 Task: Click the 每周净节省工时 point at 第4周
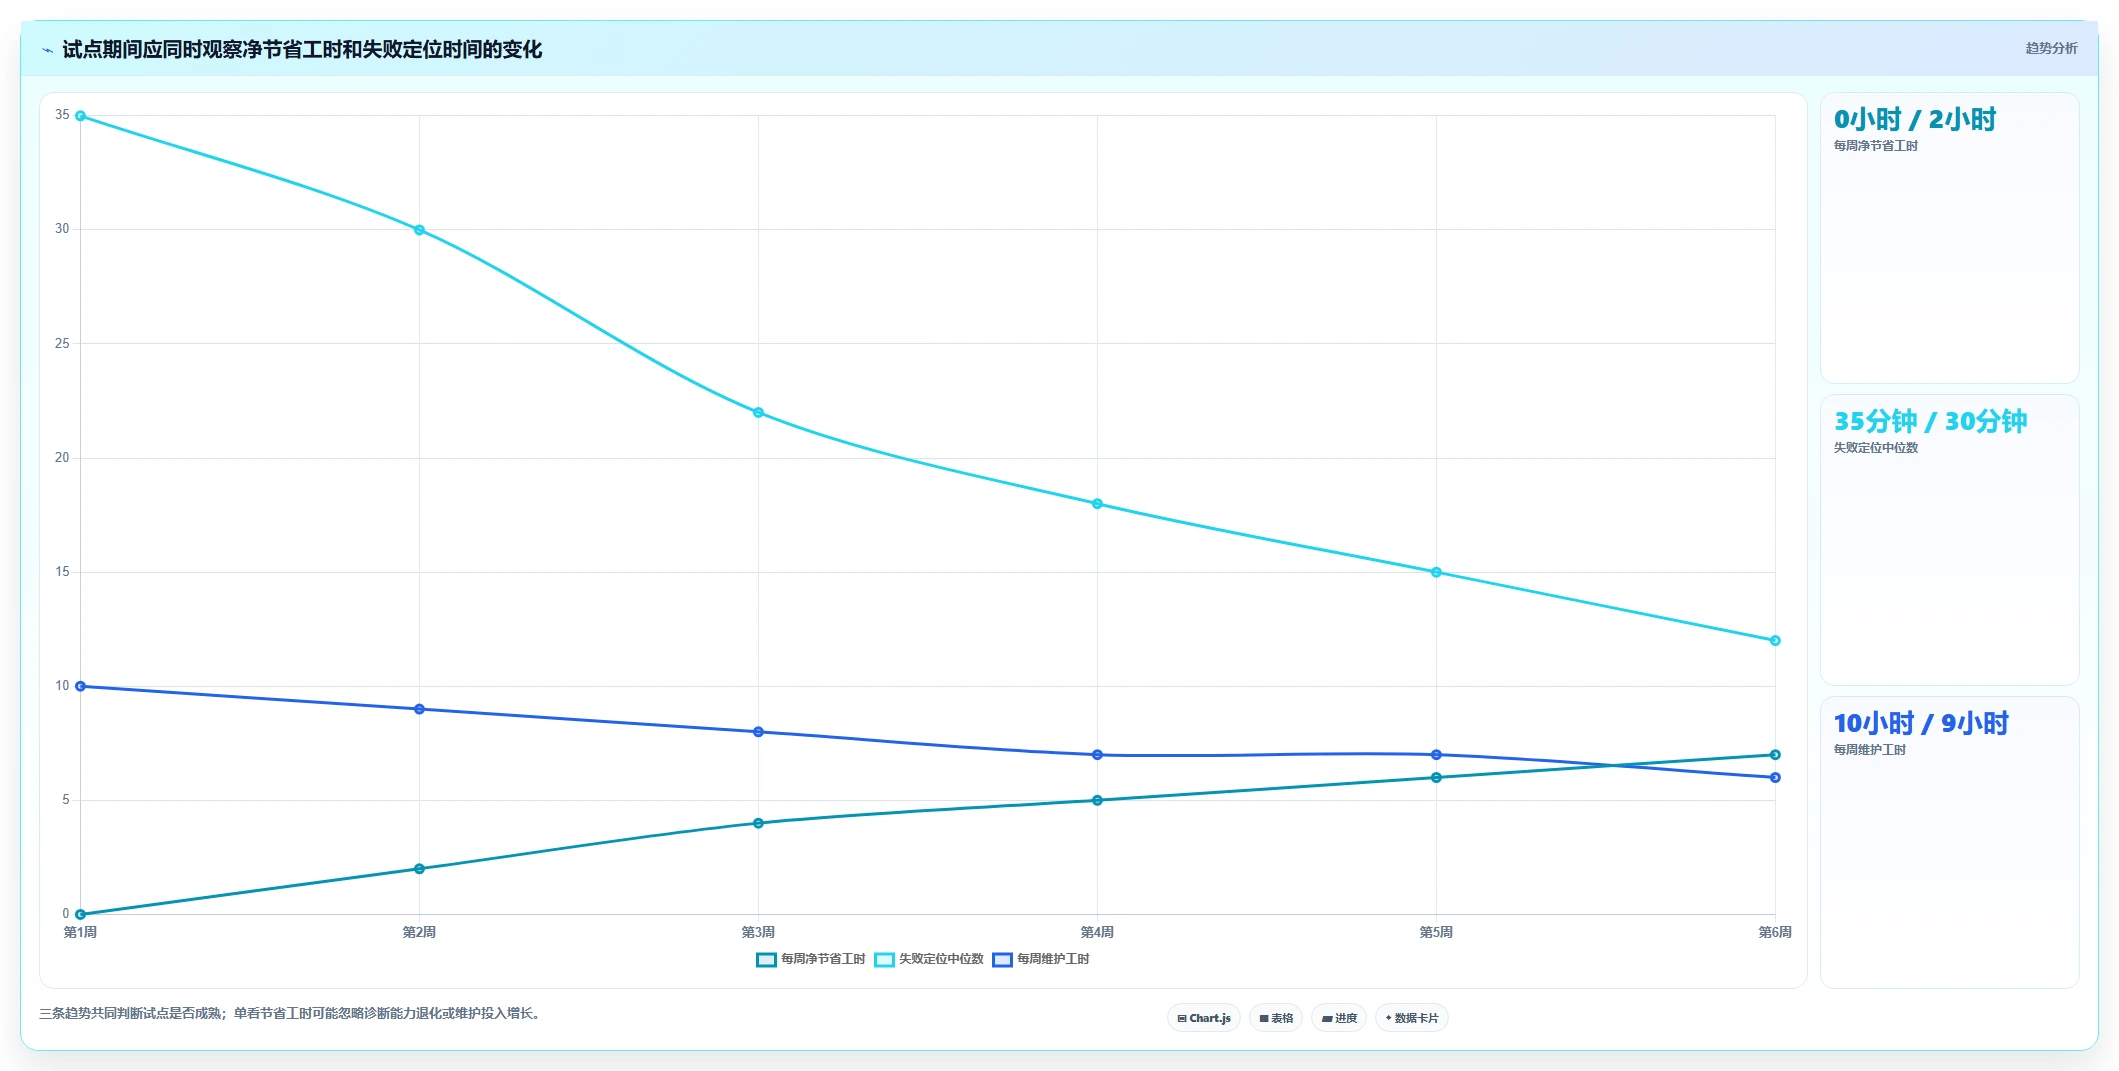coord(1097,800)
